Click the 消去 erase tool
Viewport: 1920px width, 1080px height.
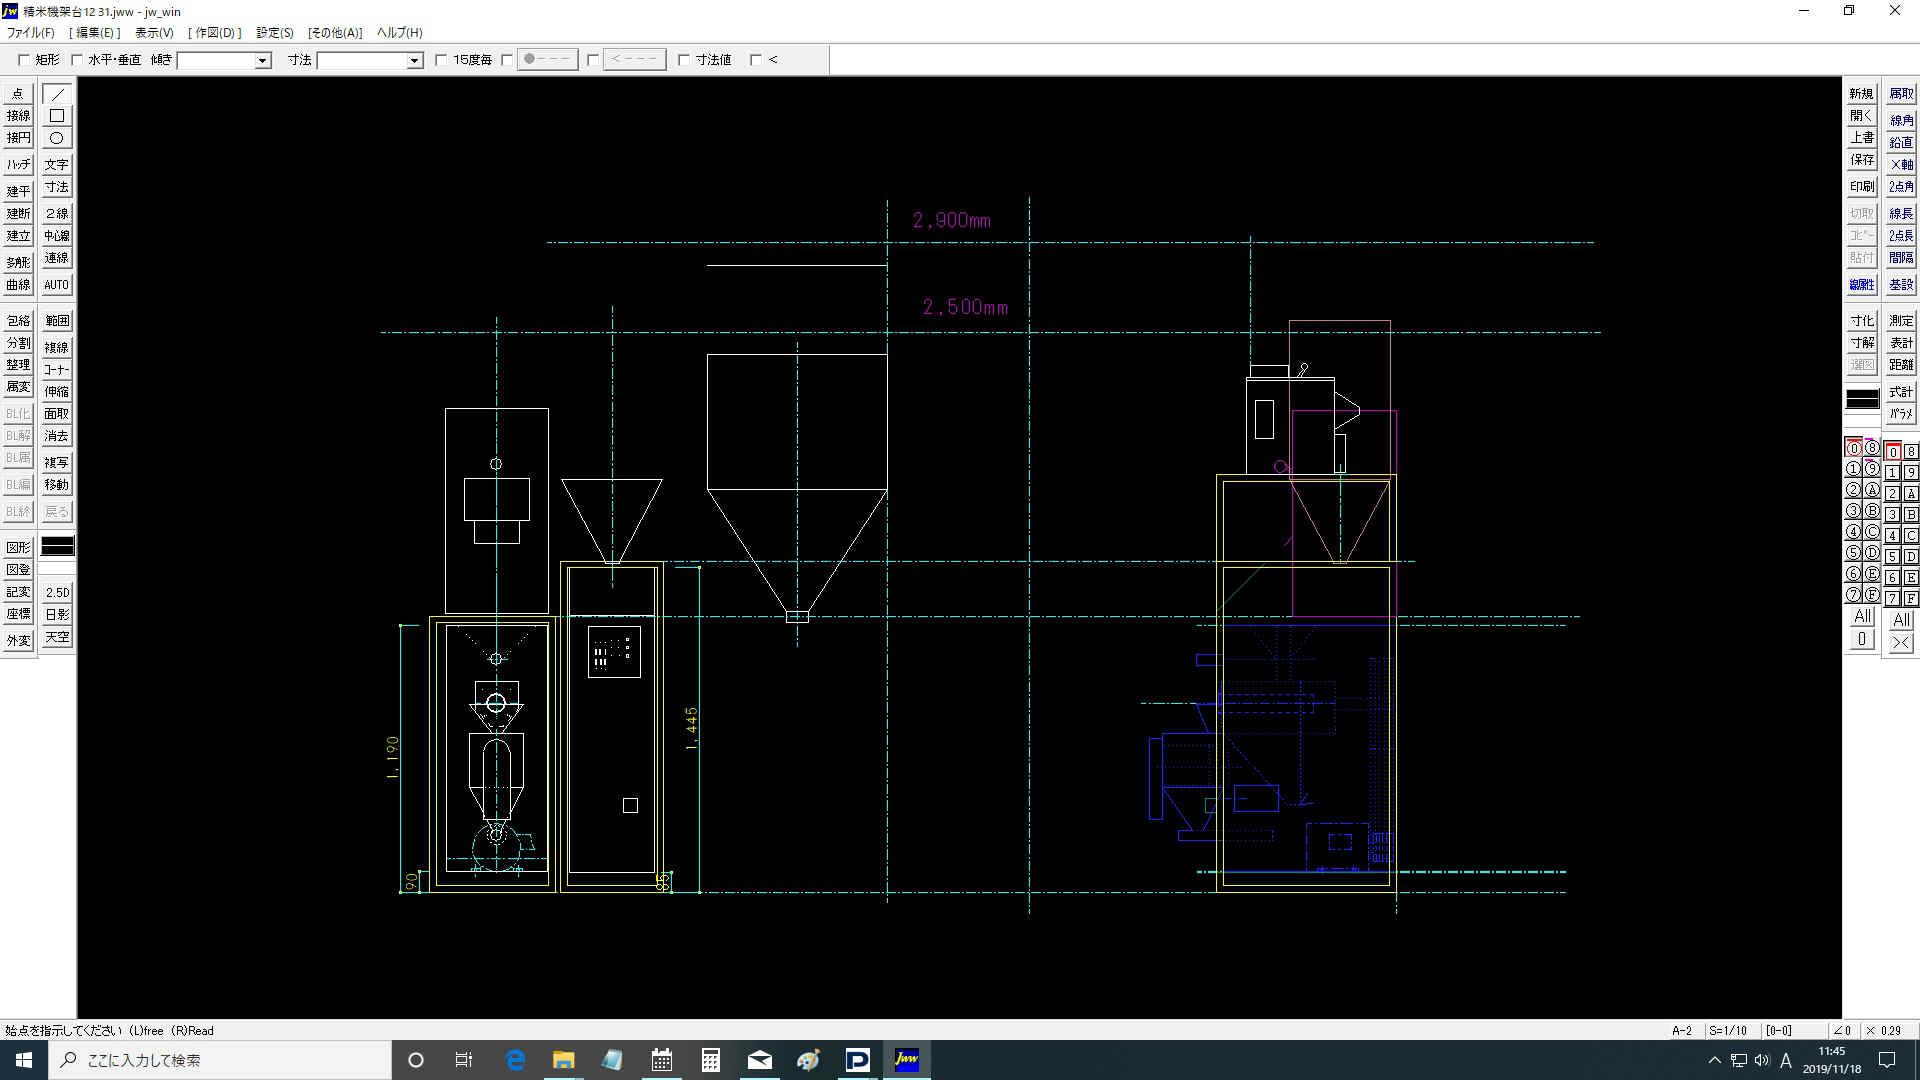pos(57,436)
